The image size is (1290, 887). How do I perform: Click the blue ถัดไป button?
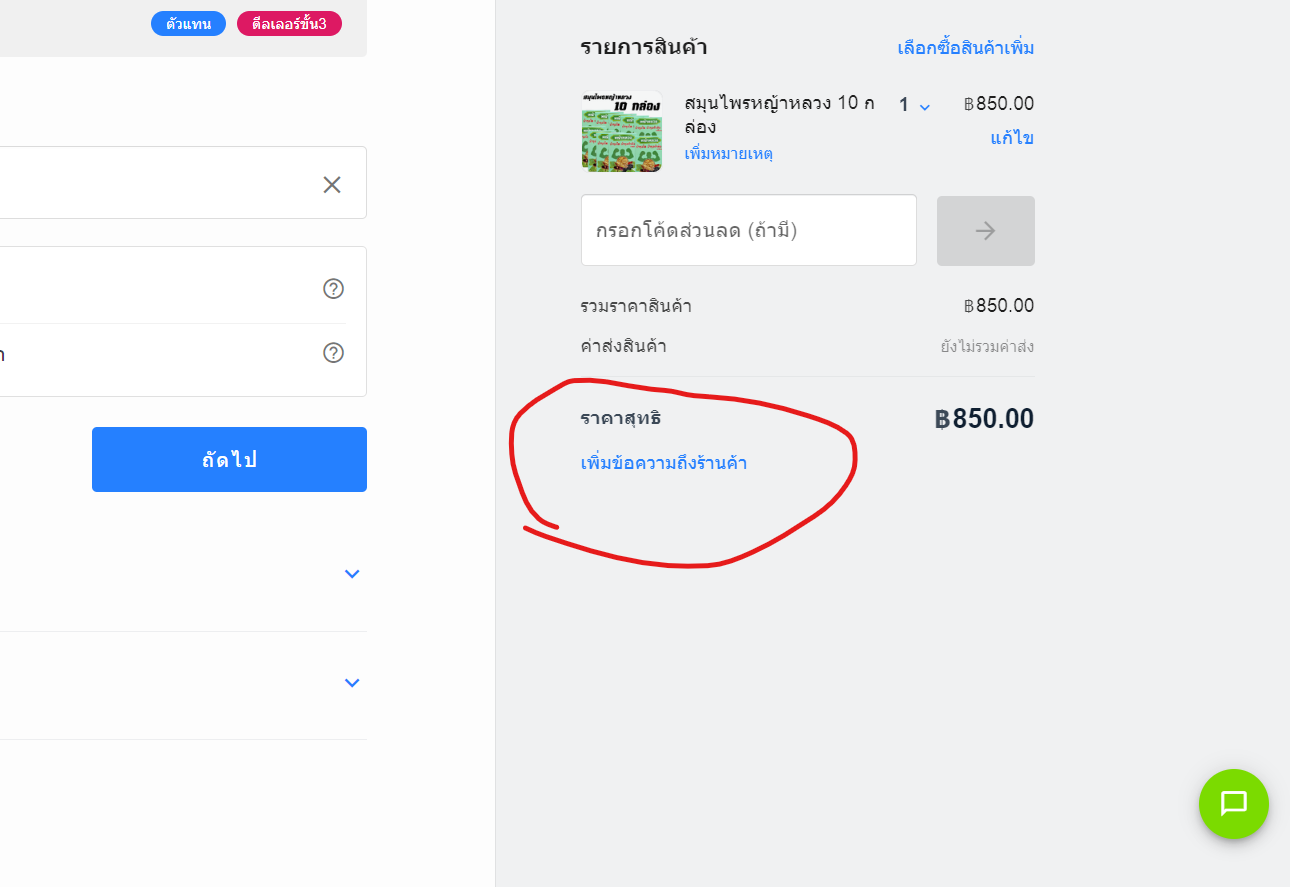pos(229,459)
